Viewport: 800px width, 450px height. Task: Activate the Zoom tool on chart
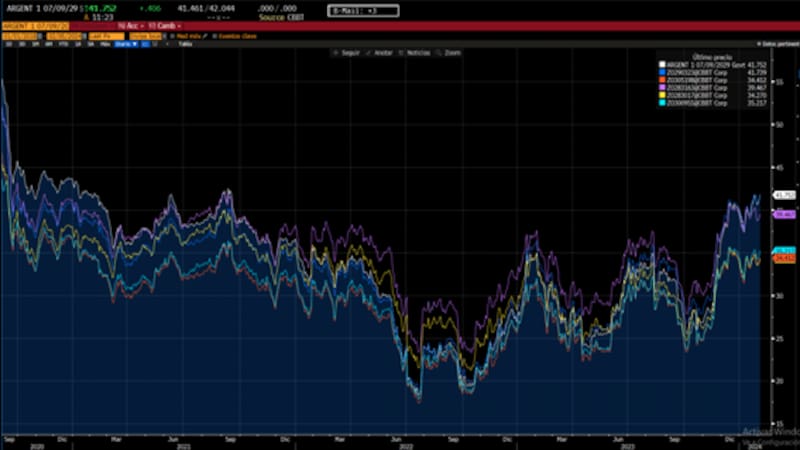pos(450,52)
